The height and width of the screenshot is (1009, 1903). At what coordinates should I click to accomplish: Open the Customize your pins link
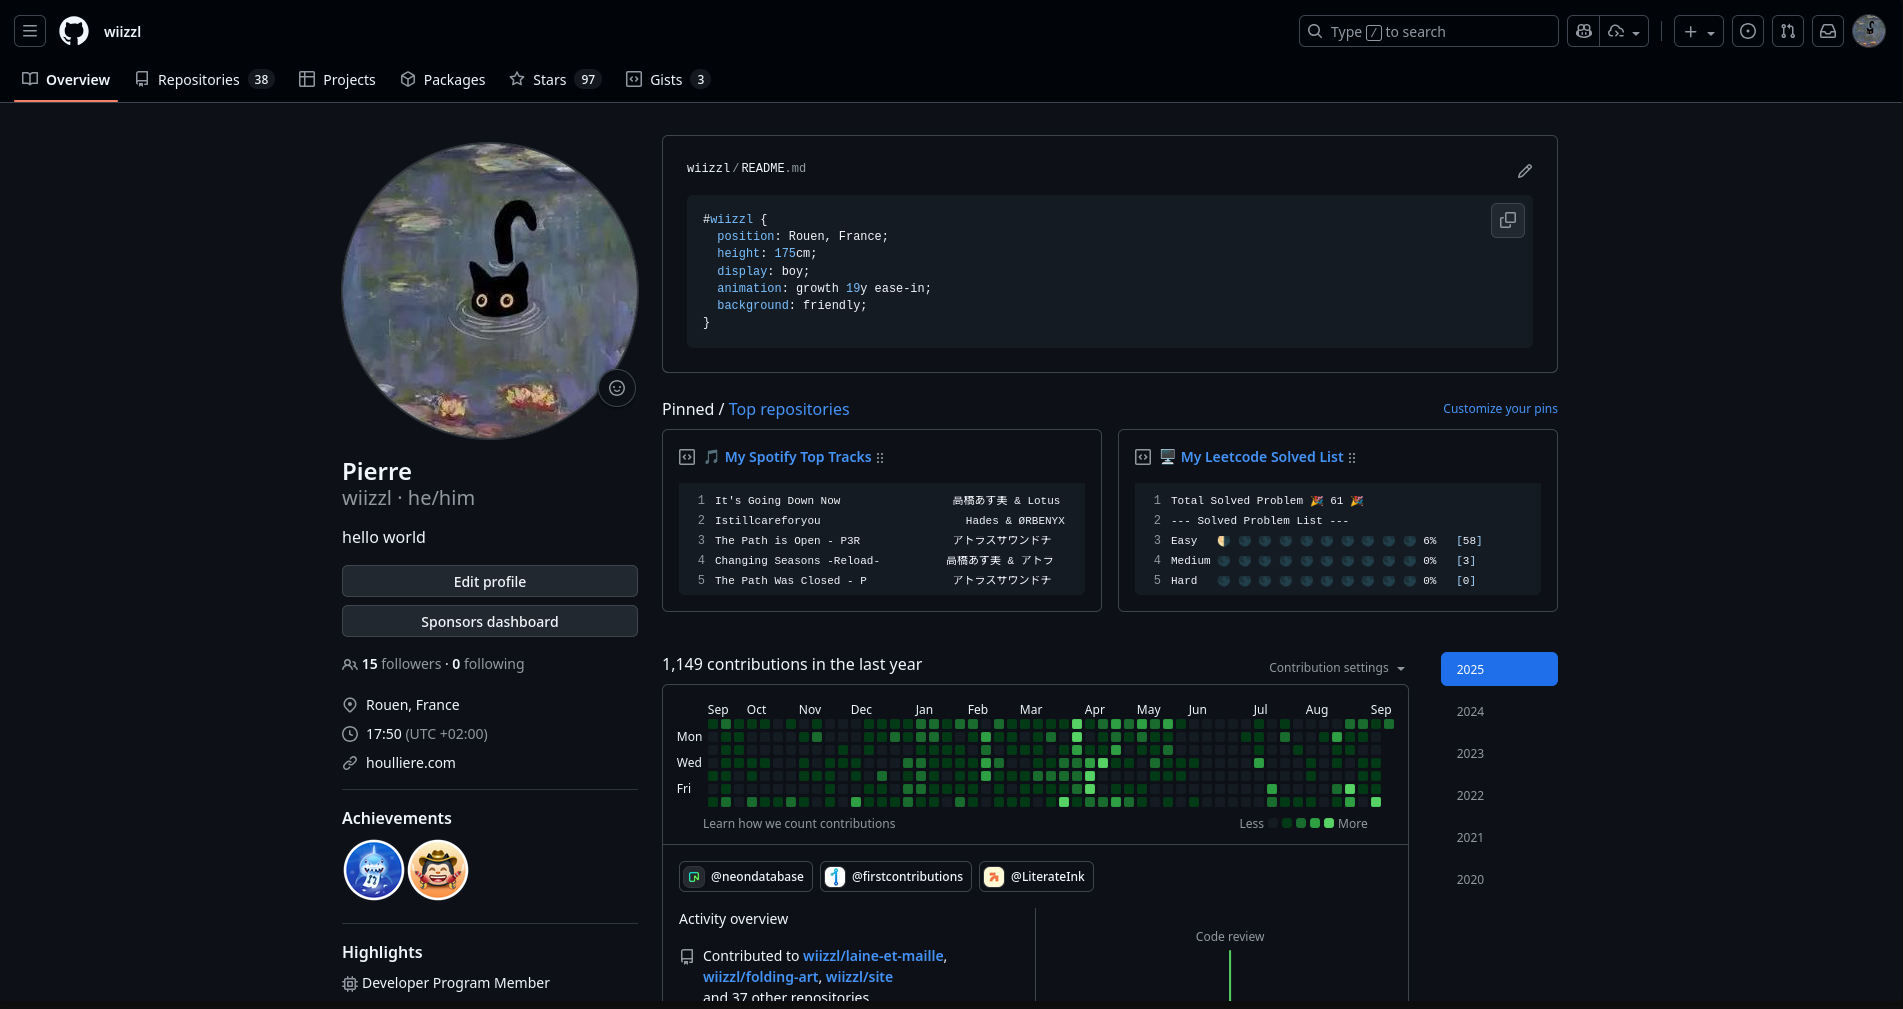(1499, 409)
